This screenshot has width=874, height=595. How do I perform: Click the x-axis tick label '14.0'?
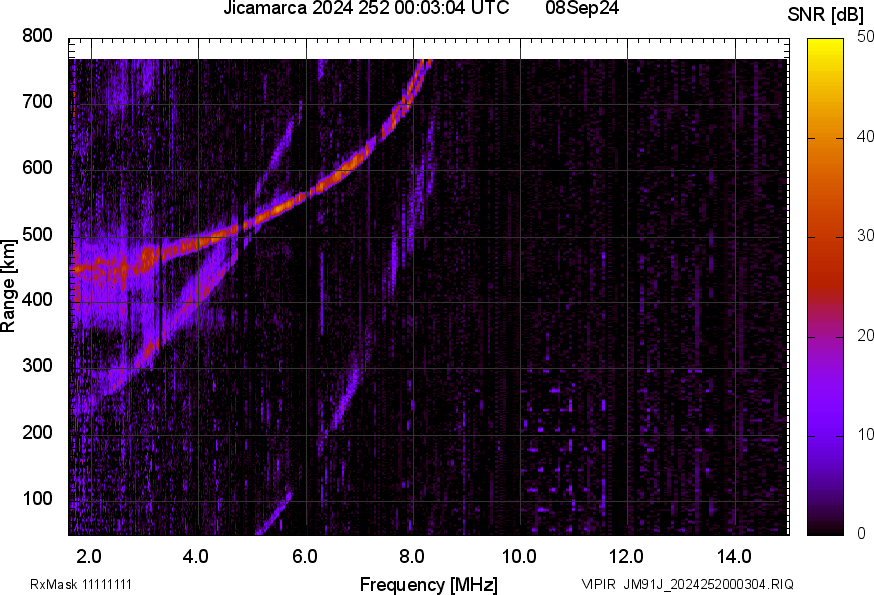tap(734, 557)
